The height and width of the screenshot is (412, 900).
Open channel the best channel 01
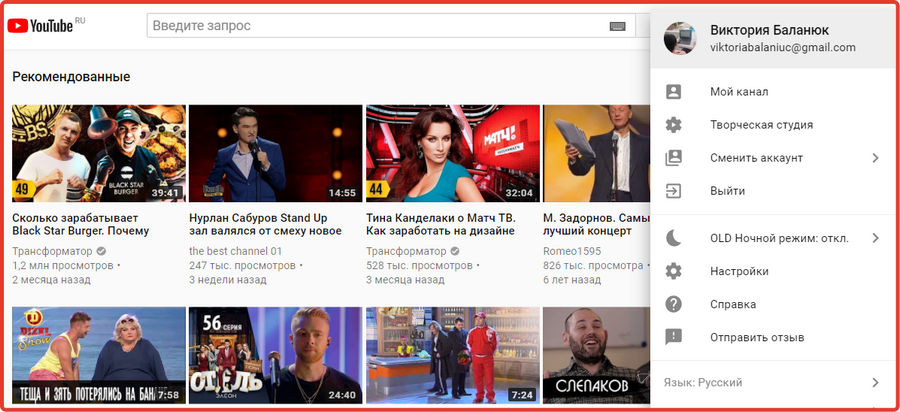pyautogui.click(x=235, y=251)
